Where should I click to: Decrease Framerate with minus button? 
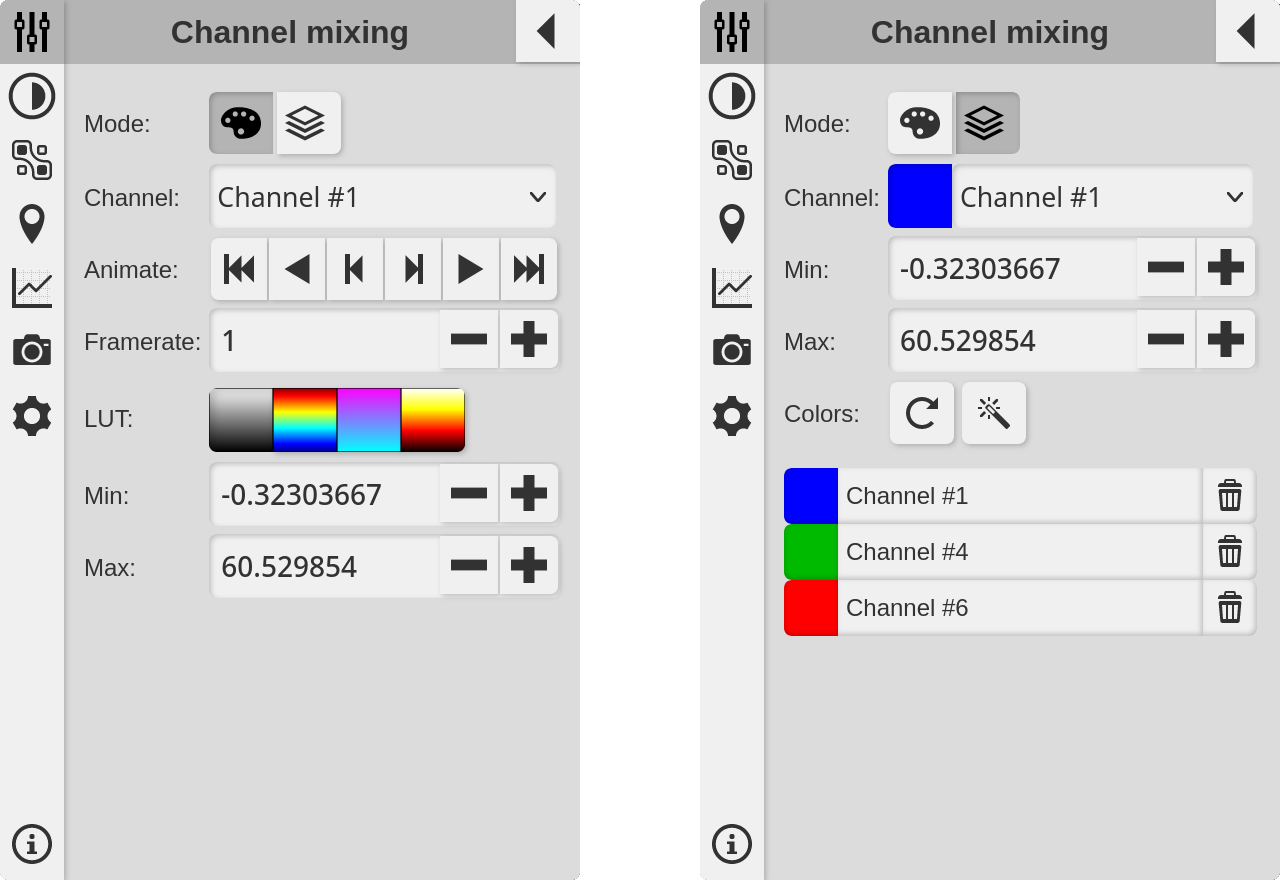click(469, 340)
